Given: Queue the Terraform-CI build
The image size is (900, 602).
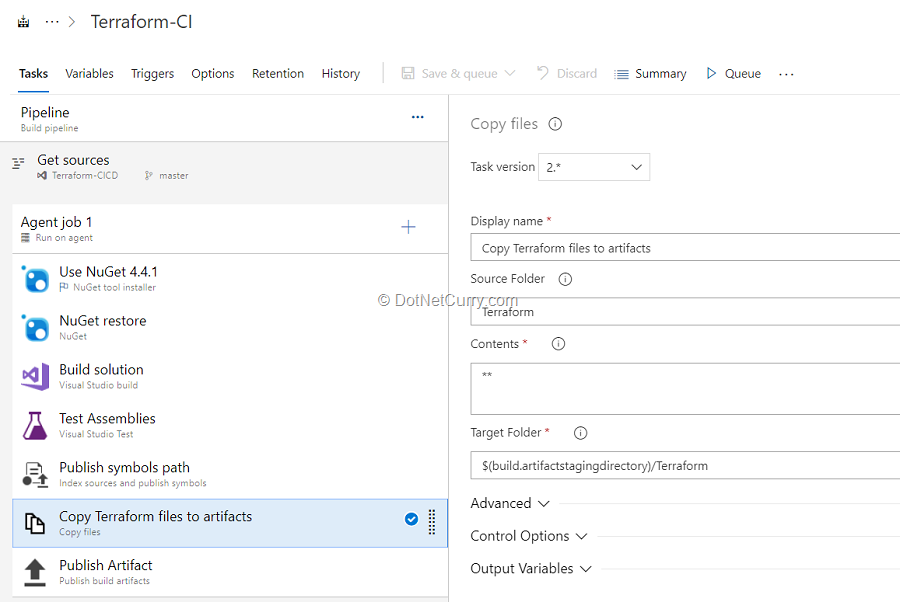Looking at the screenshot, I should [733, 73].
